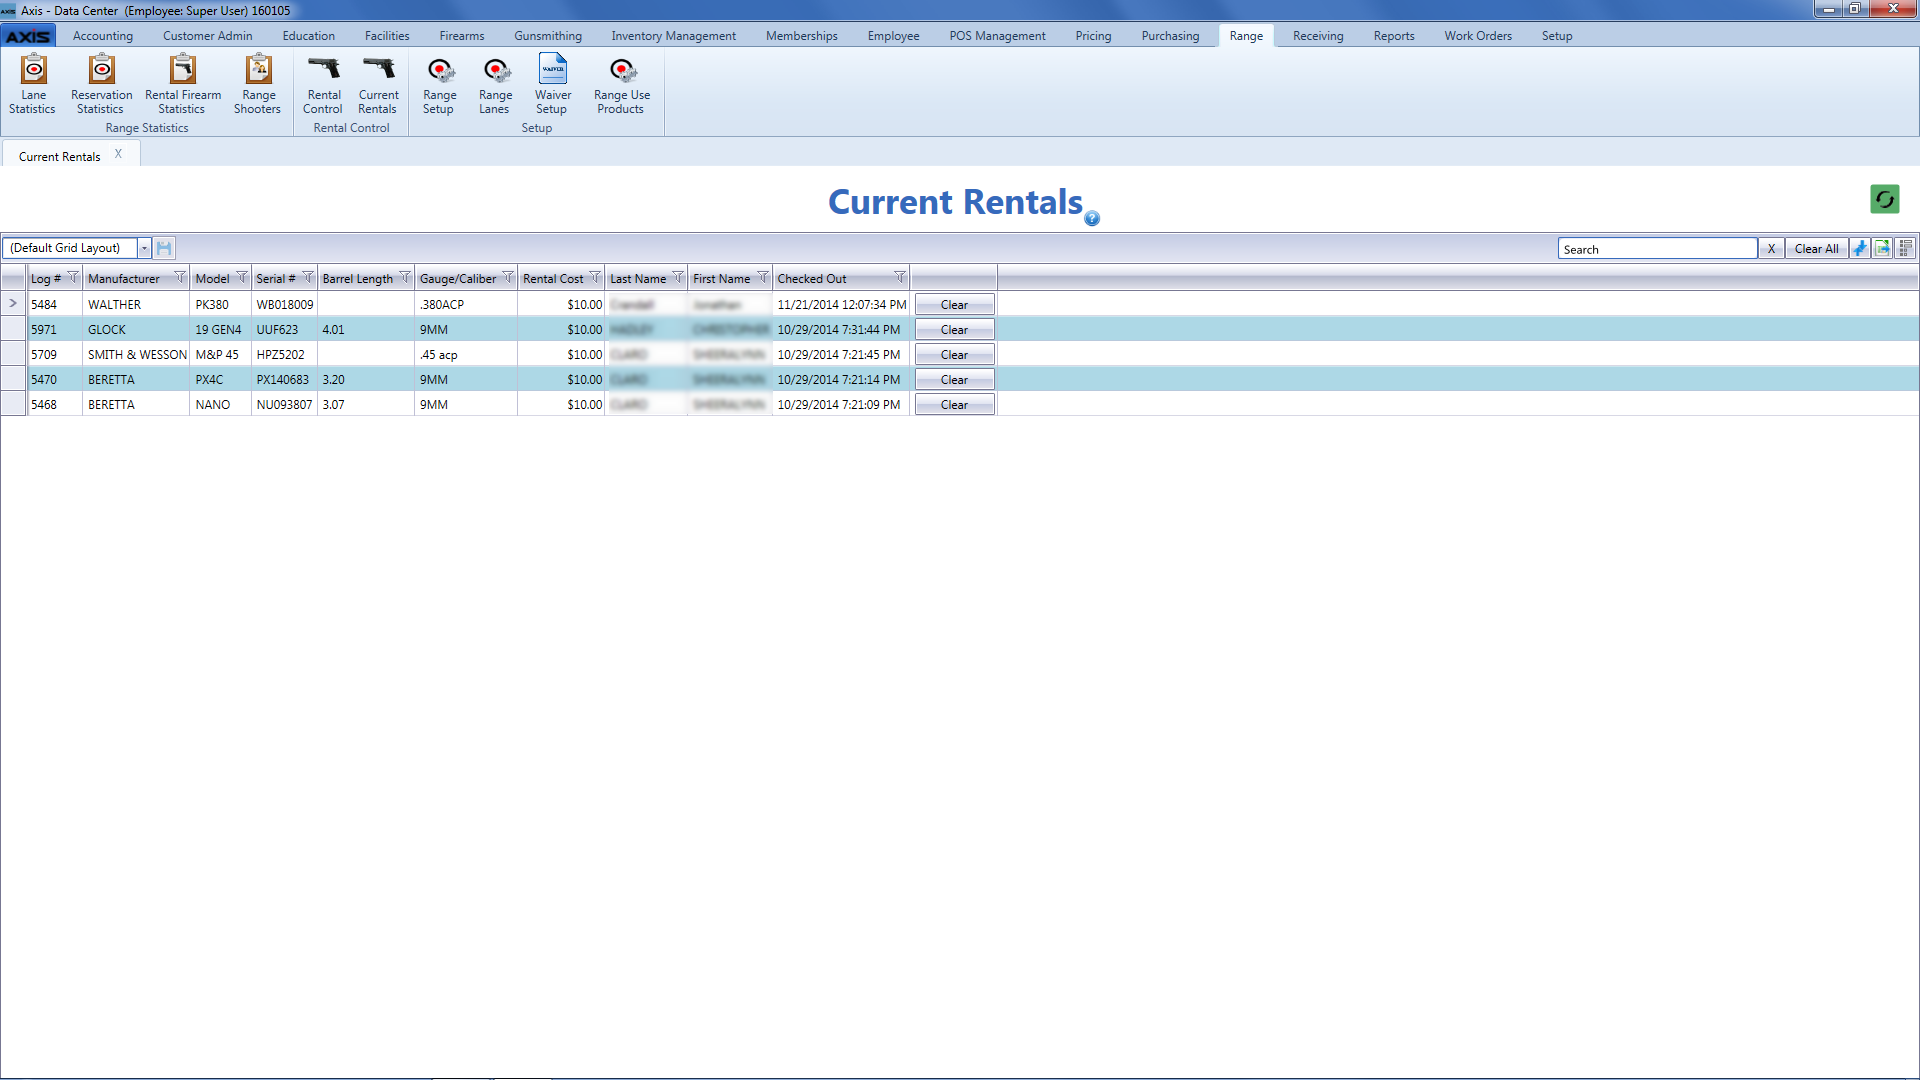Expand the row indicator for log 5484
Screen dimensions: 1920x1080
13,303
